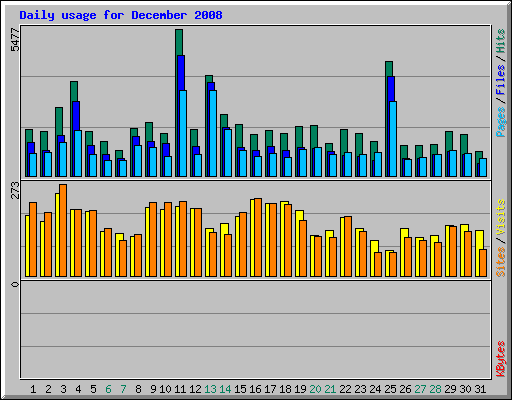
Task: Click the Files legend label
Action: pos(501,79)
